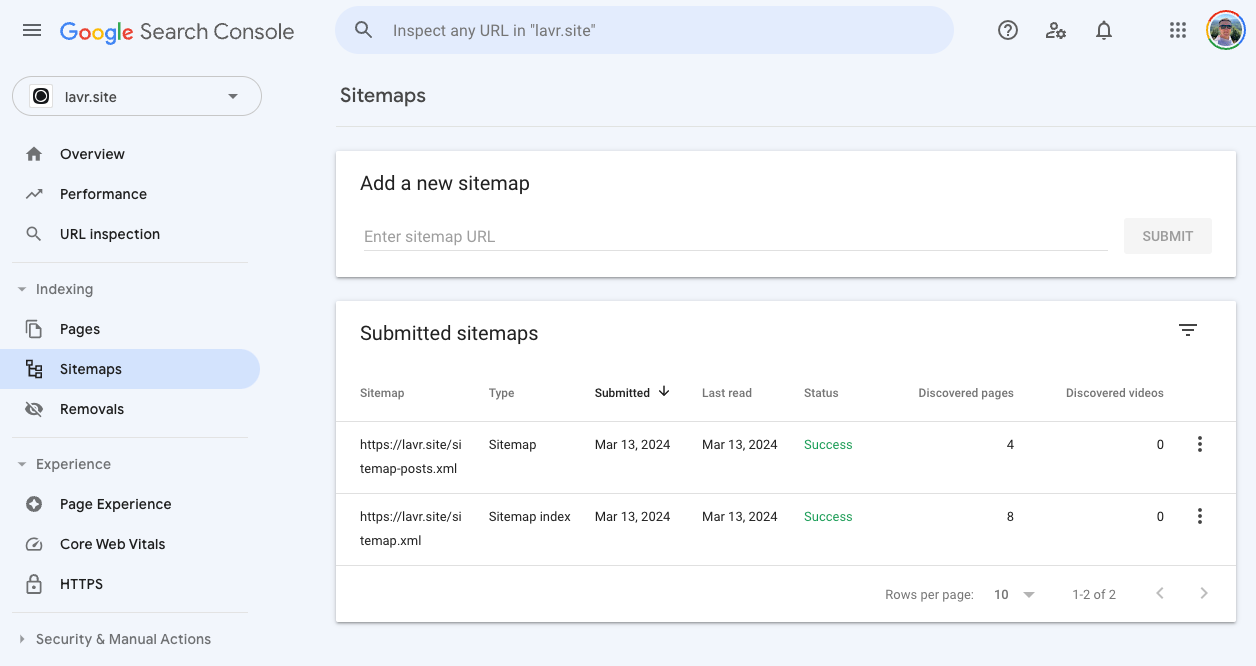The width and height of the screenshot is (1256, 666).
Task: Open the Rows per page dropdown
Action: 1014,594
